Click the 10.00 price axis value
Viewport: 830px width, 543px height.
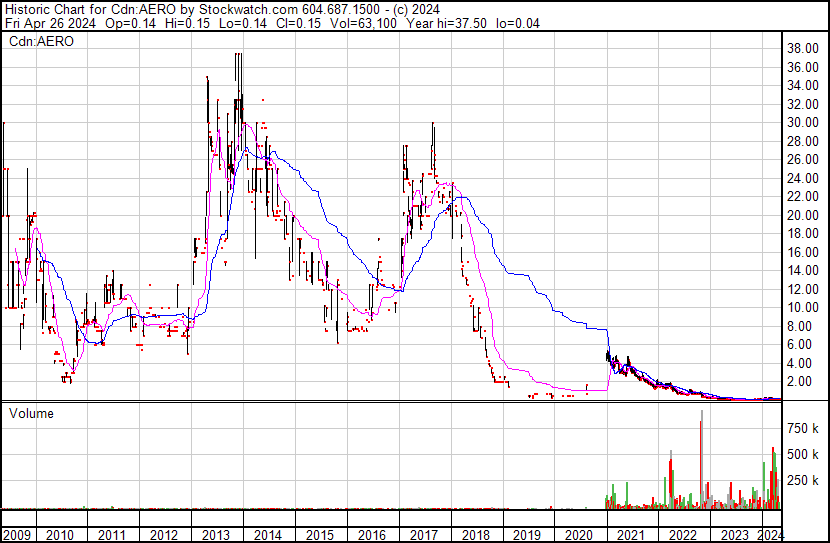802,308
